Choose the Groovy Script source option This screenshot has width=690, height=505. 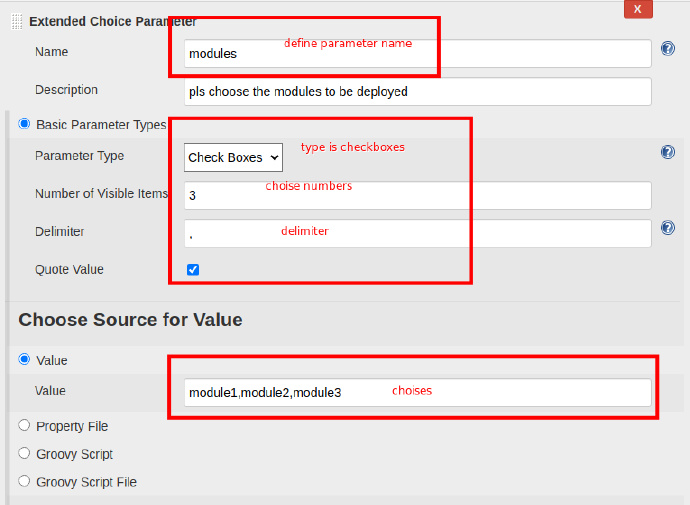coord(24,453)
